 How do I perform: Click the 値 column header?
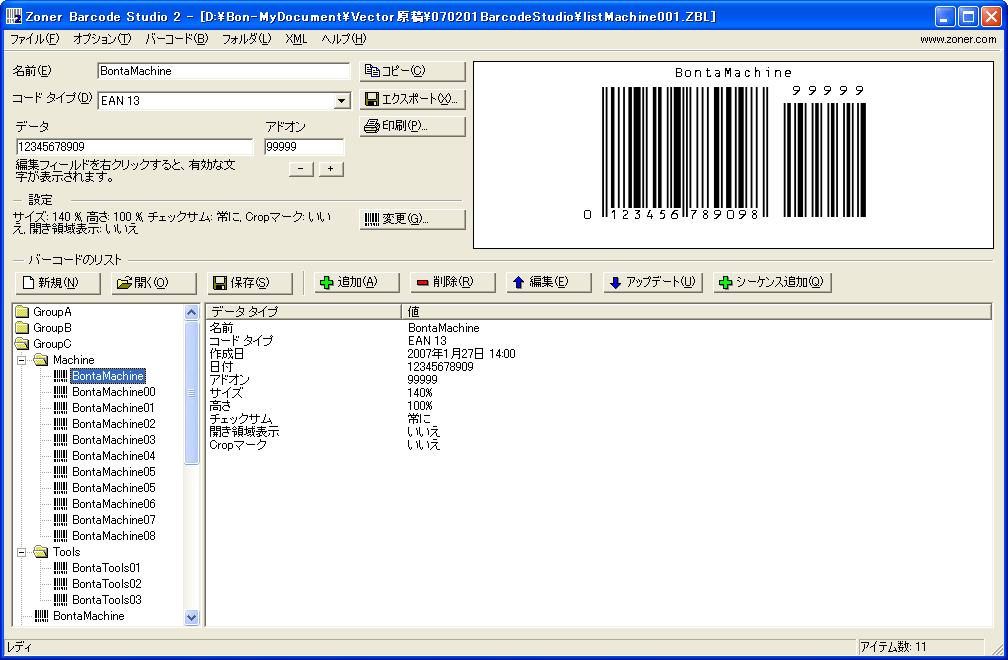[x=696, y=312]
